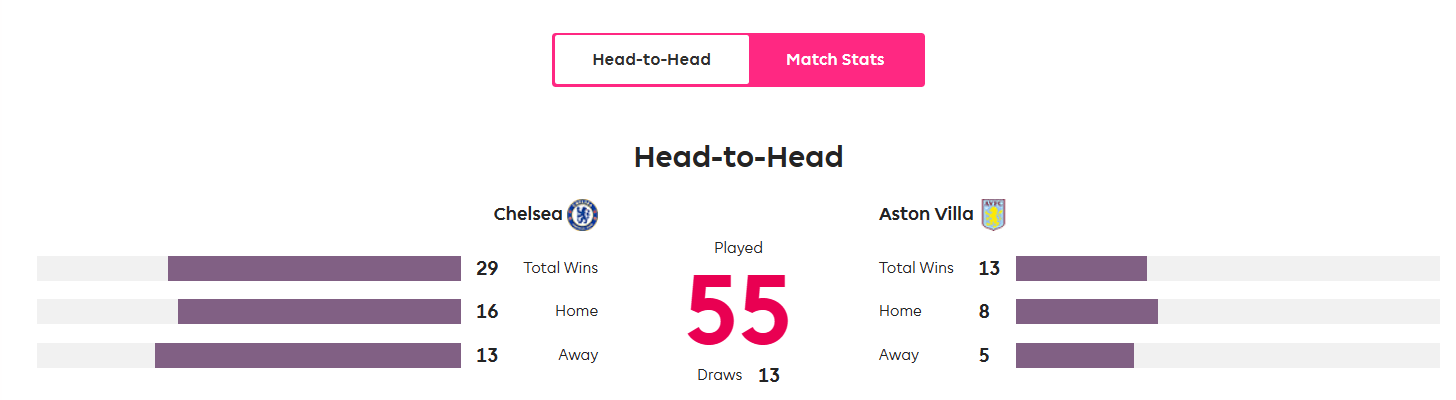Click Aston Villa's Total Wins bar

(x=1081, y=268)
